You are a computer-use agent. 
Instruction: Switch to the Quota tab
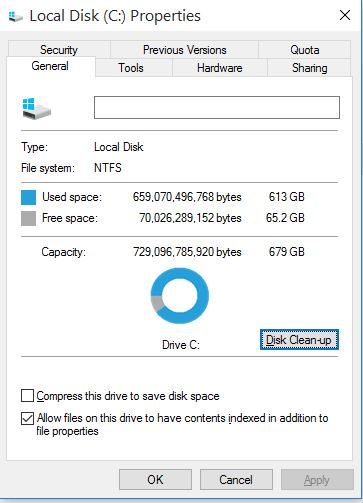(x=305, y=49)
